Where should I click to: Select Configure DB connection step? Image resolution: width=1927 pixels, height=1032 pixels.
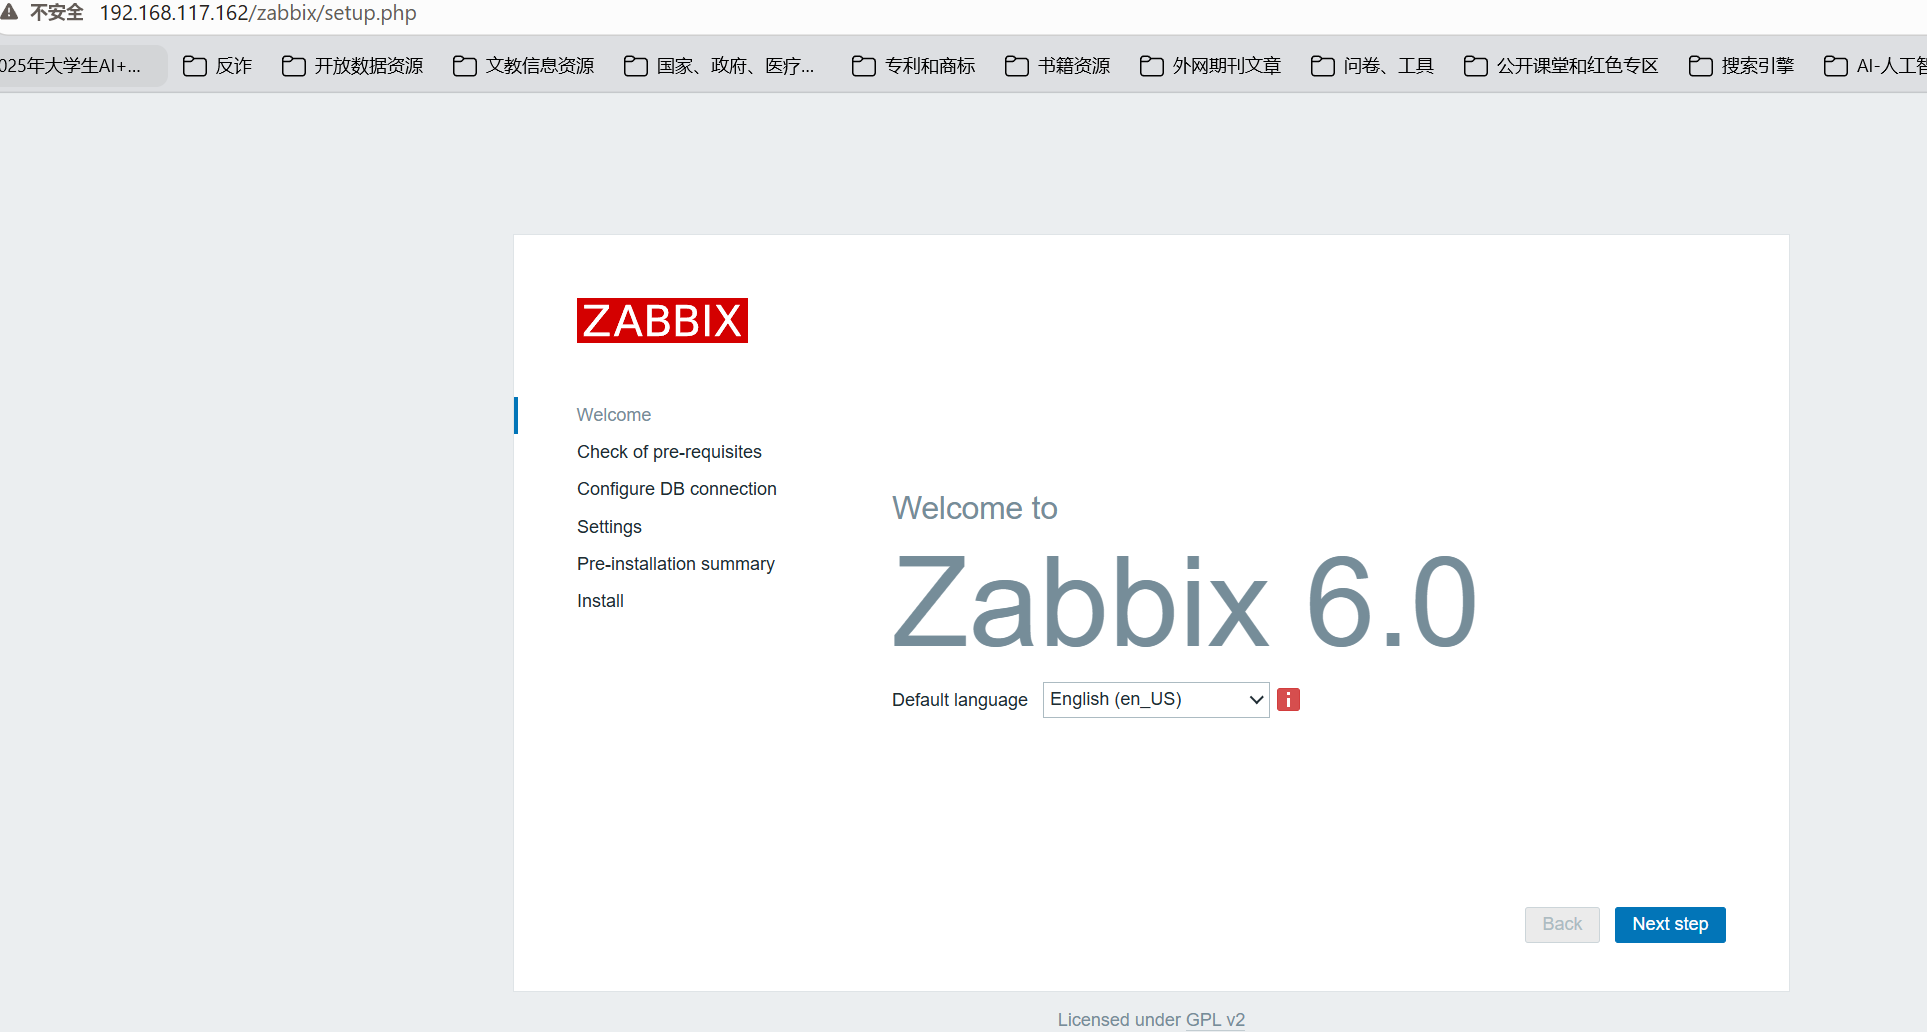pos(677,489)
